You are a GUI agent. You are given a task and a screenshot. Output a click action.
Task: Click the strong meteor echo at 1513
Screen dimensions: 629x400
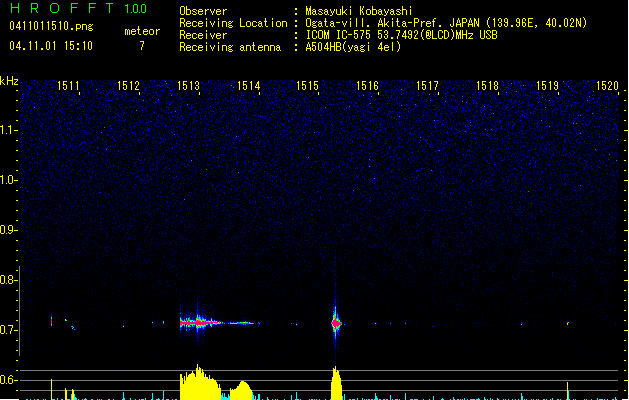click(198, 322)
